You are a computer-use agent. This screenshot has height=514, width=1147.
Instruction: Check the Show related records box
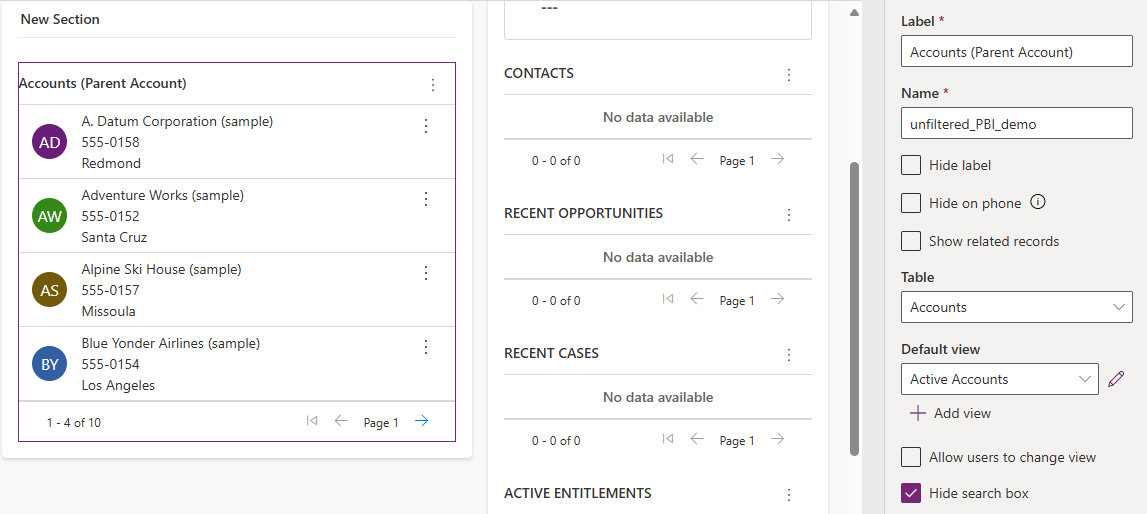coord(911,241)
